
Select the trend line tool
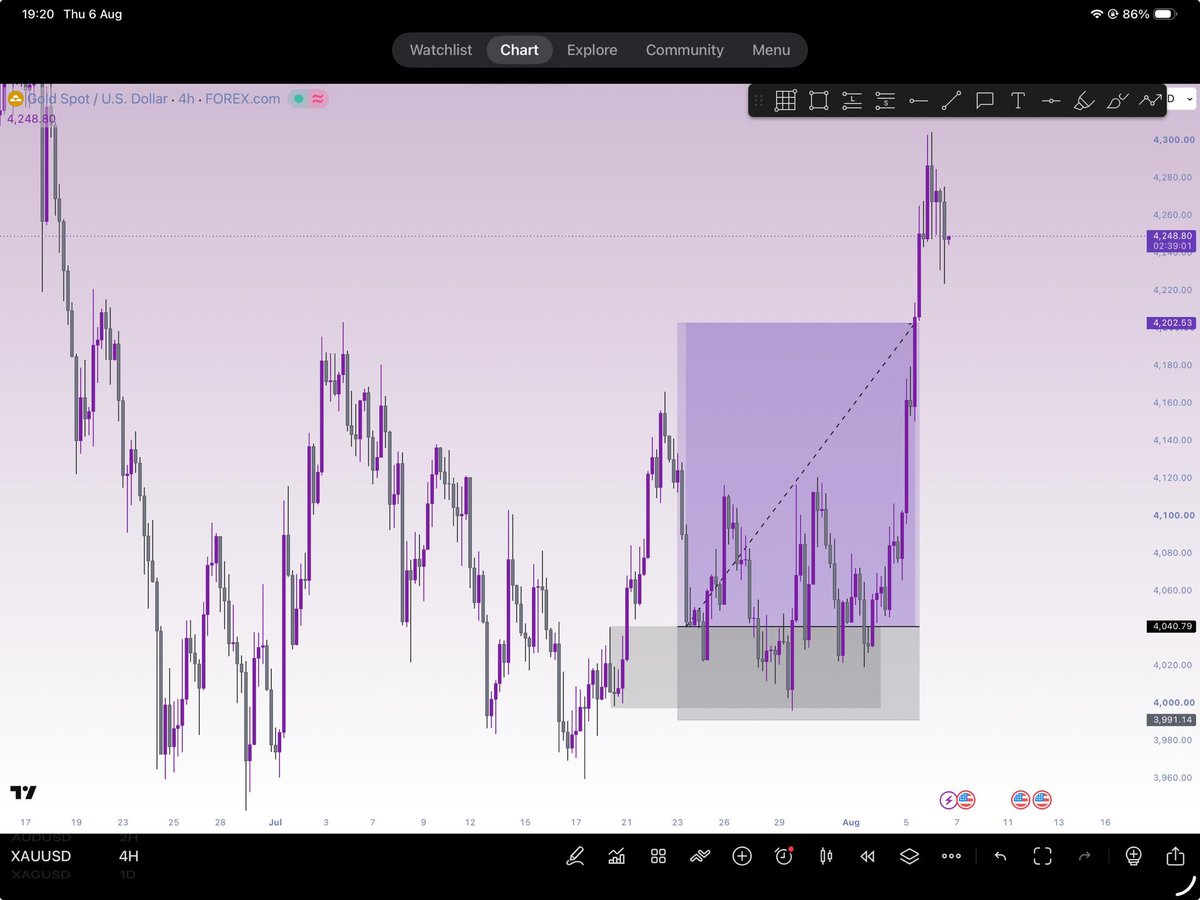pos(951,100)
